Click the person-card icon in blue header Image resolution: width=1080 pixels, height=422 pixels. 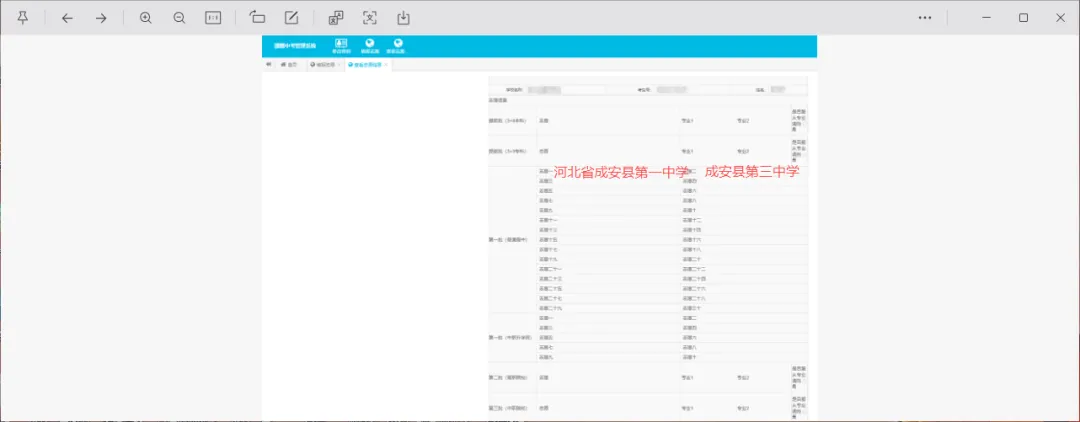(x=341, y=45)
